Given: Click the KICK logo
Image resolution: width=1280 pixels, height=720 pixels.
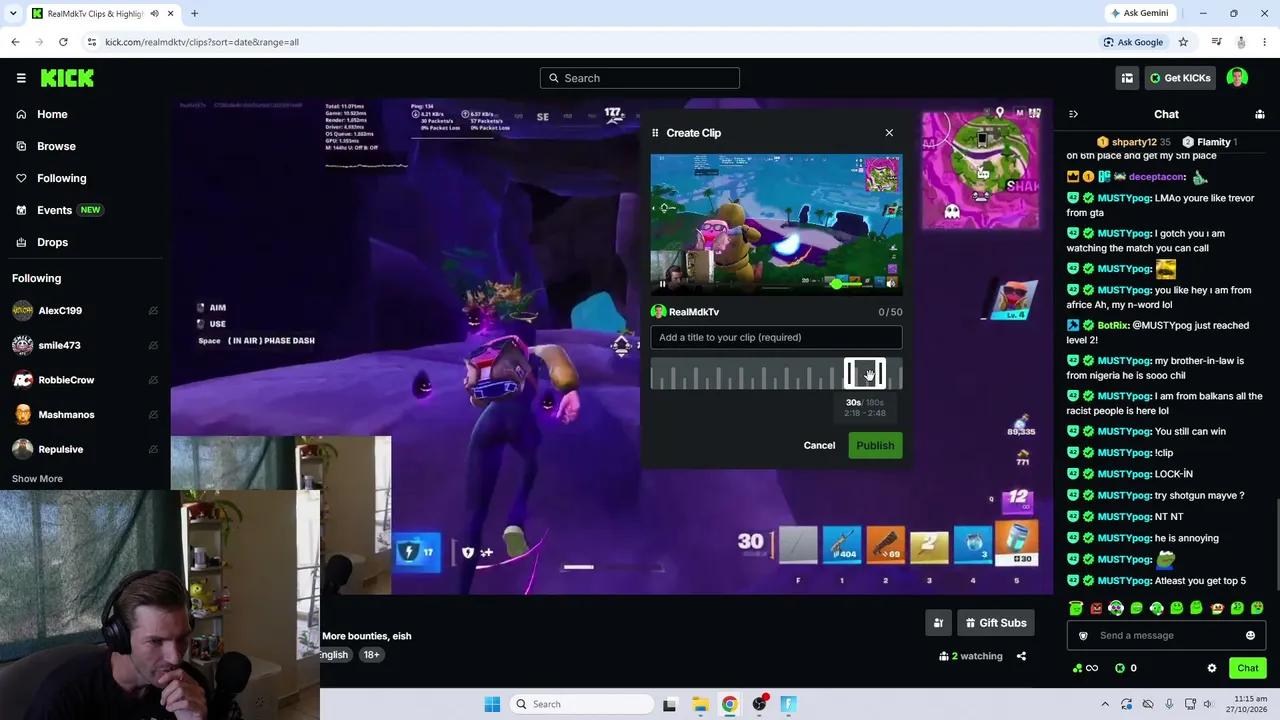Looking at the screenshot, I should tap(67, 78).
